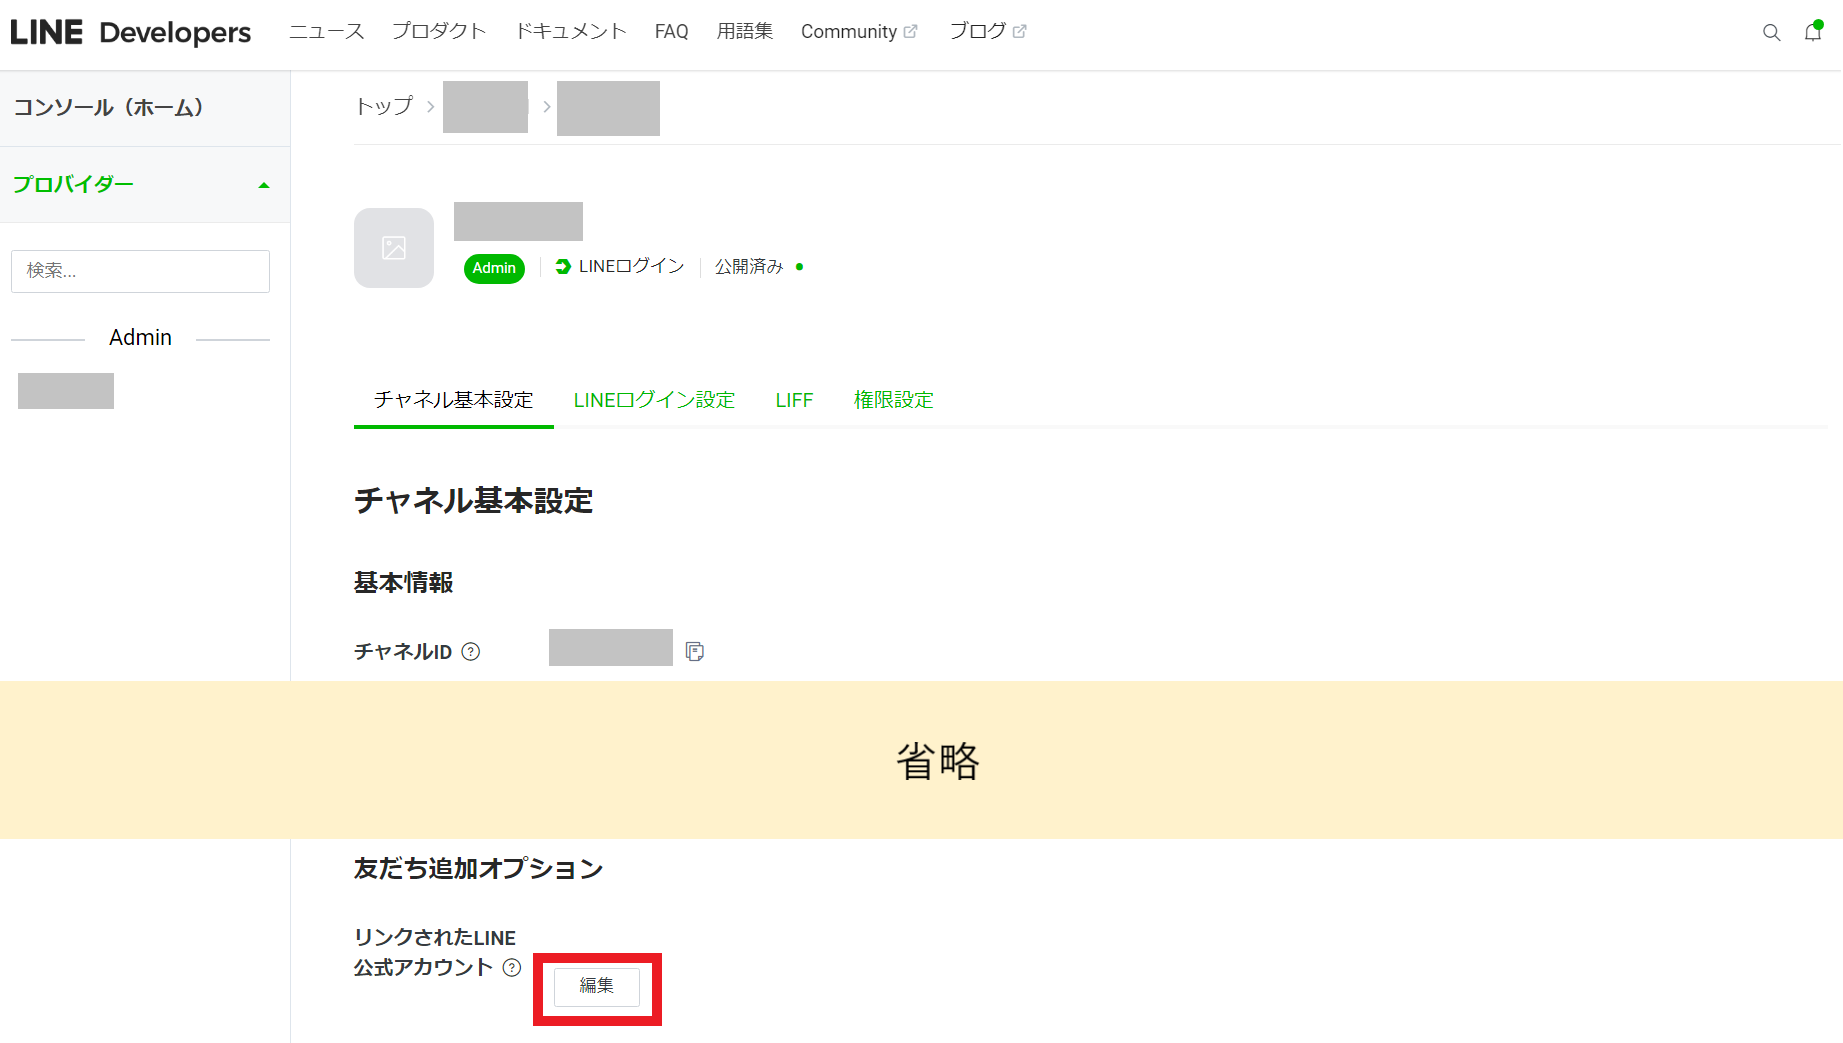Open the 用語集 menu item
Image resolution: width=1843 pixels, height=1043 pixels.
tap(745, 32)
